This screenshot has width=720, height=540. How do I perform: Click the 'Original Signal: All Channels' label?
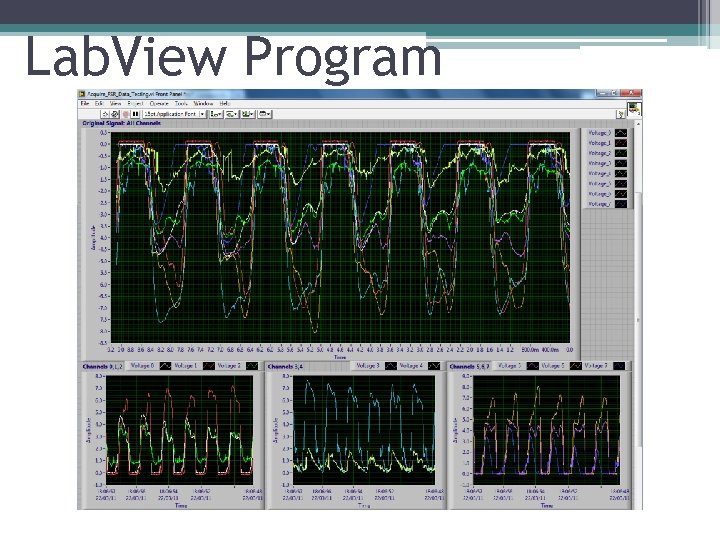tap(122, 123)
